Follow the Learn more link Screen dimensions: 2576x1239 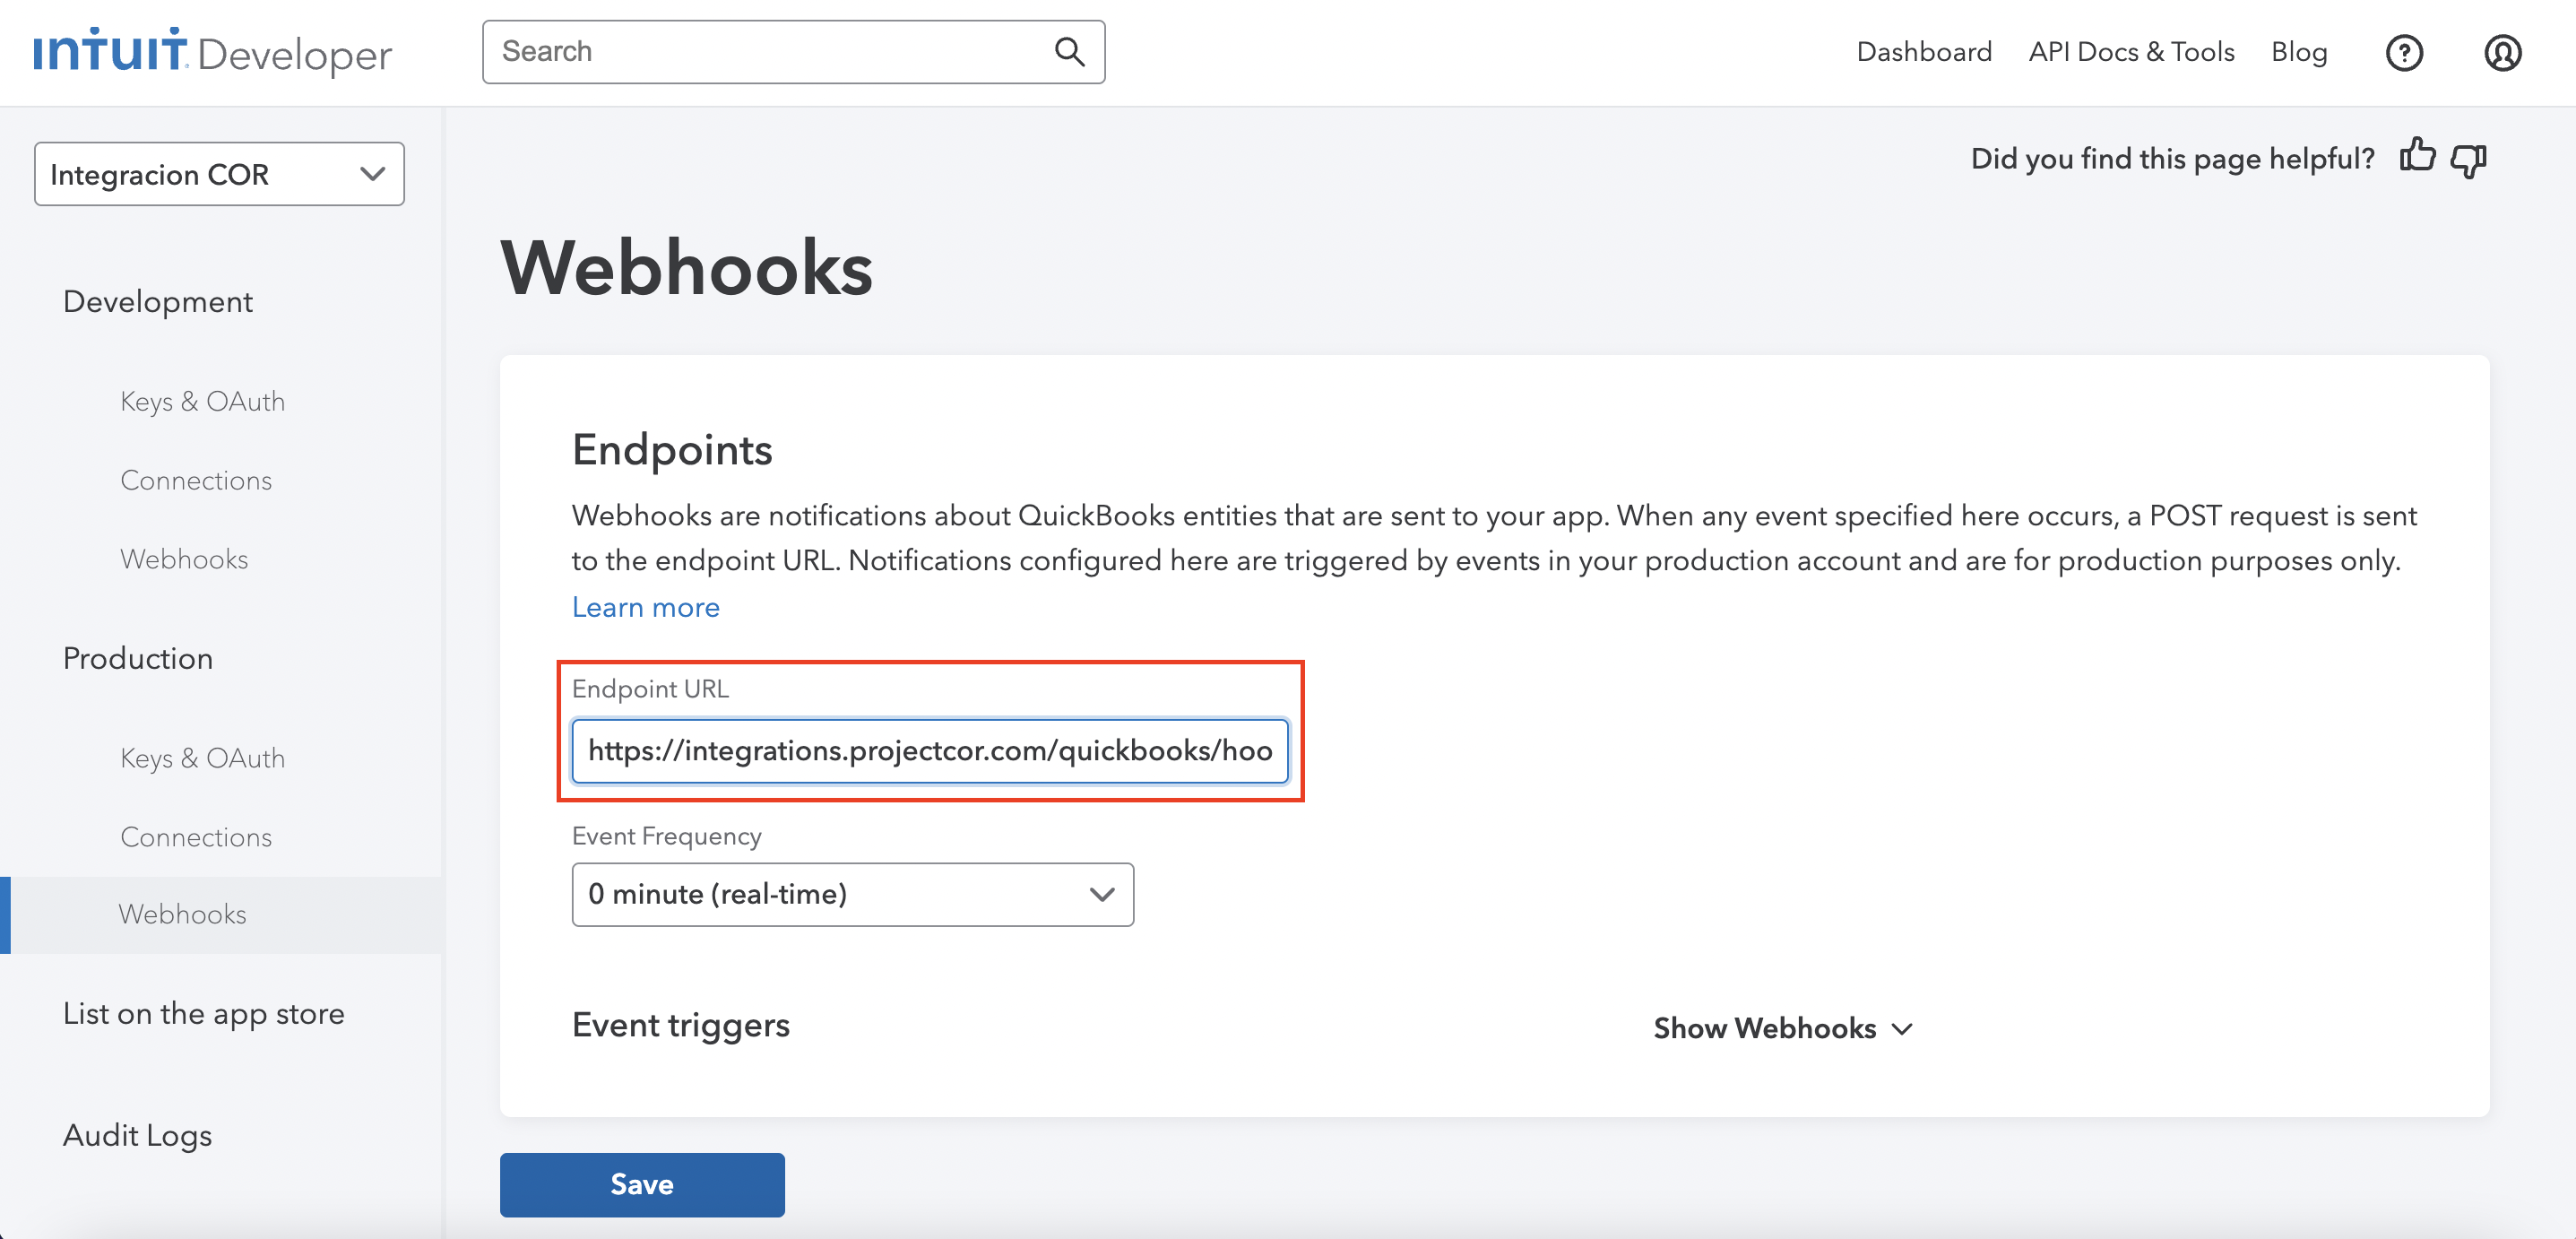point(645,607)
